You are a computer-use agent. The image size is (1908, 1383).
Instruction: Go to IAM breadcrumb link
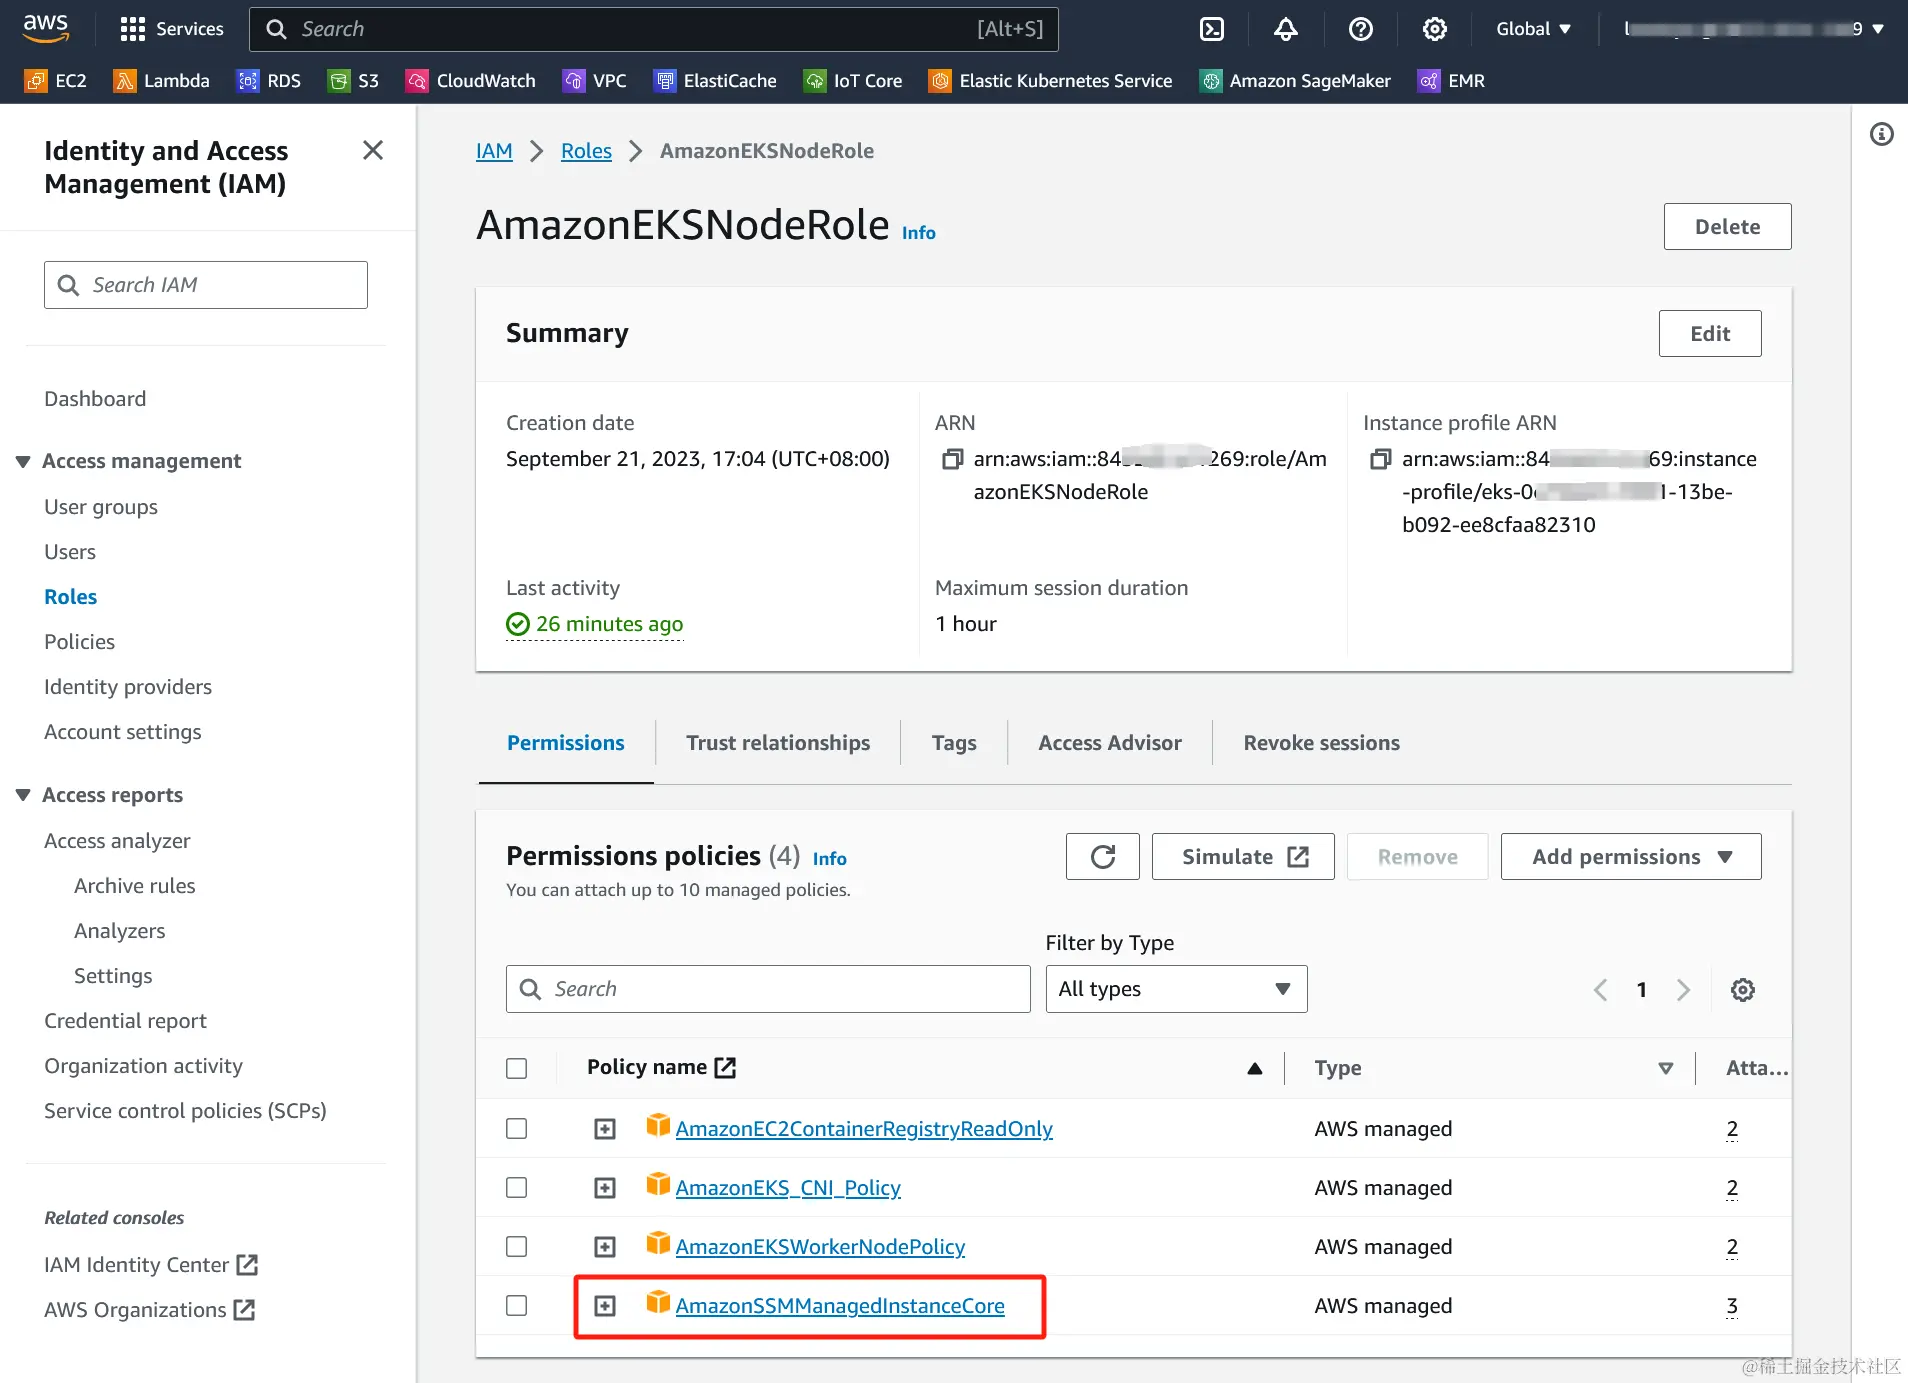[494, 151]
